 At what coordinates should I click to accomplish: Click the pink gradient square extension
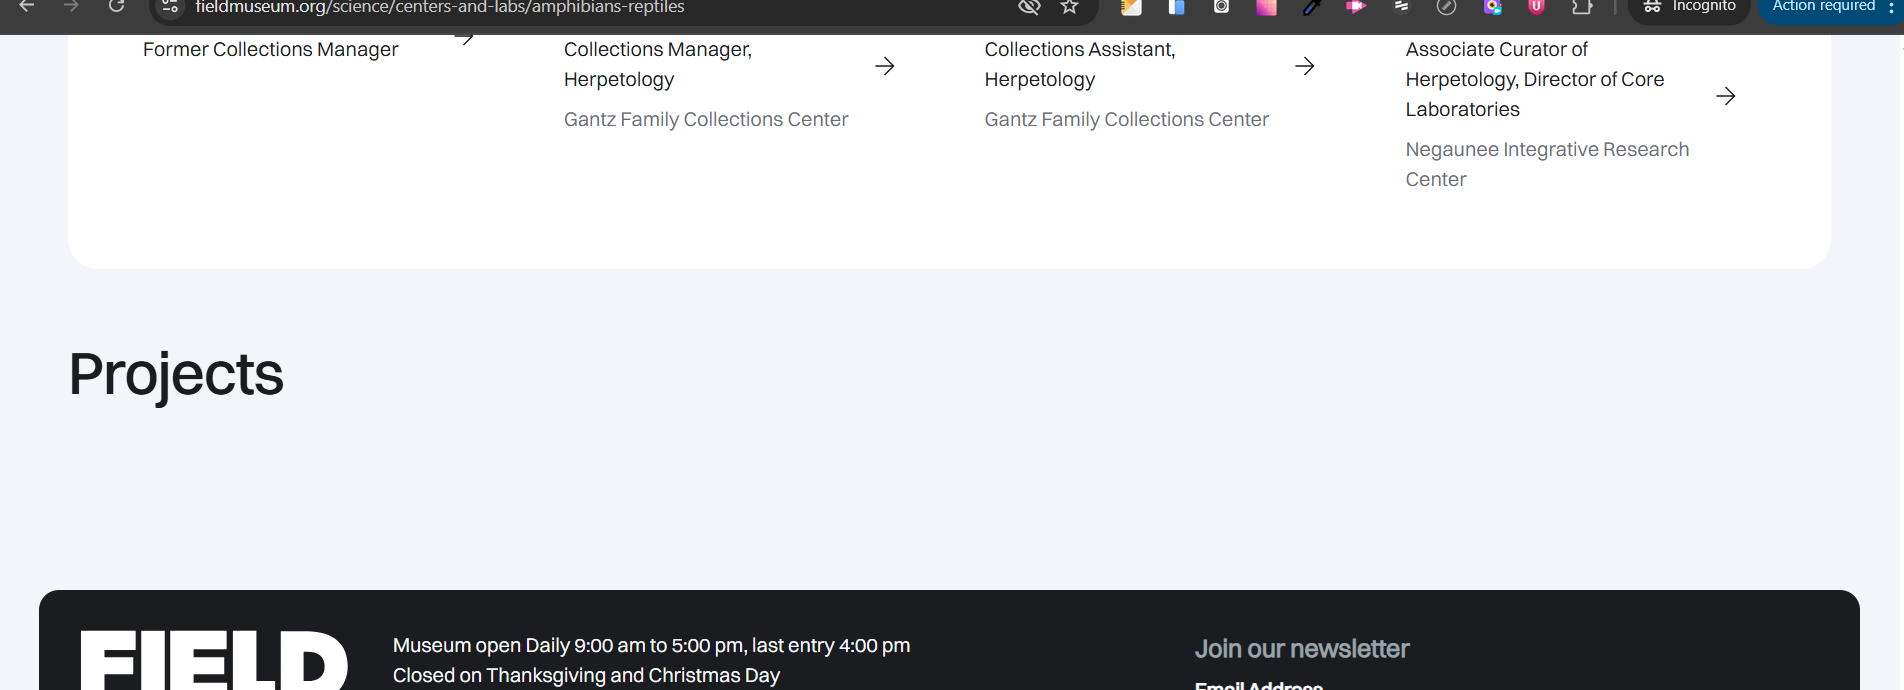pyautogui.click(x=1266, y=7)
